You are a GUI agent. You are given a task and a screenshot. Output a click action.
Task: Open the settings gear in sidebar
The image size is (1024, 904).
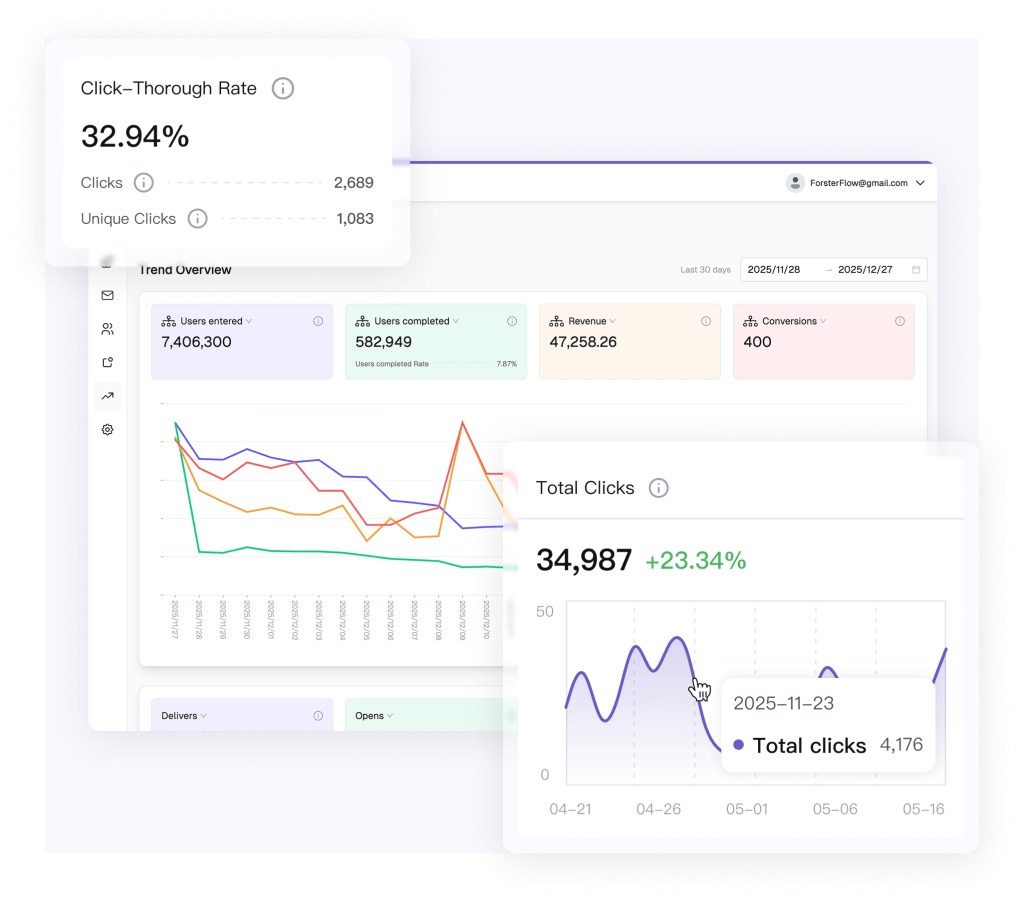pos(108,430)
